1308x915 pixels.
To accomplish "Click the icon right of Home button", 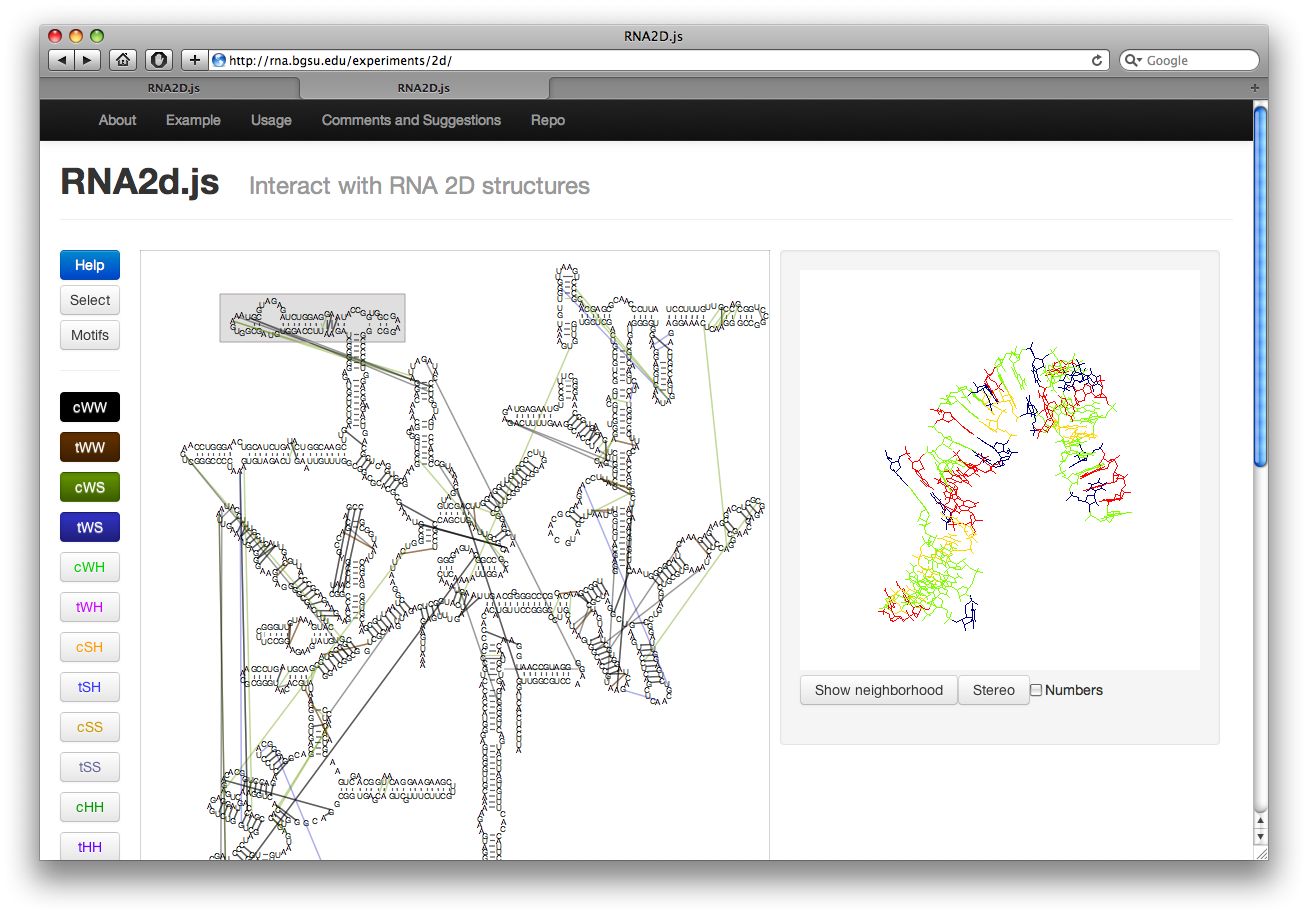I will click(158, 60).
